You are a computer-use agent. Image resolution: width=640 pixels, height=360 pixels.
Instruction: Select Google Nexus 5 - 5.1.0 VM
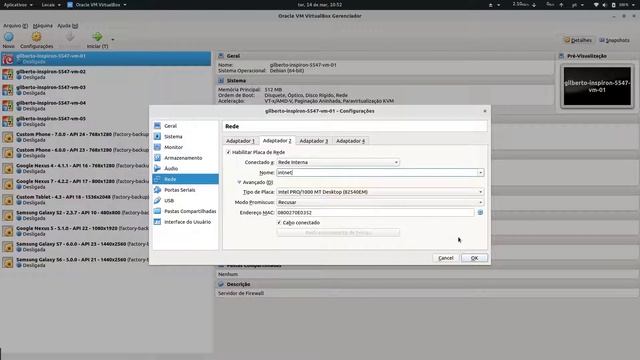75,231
